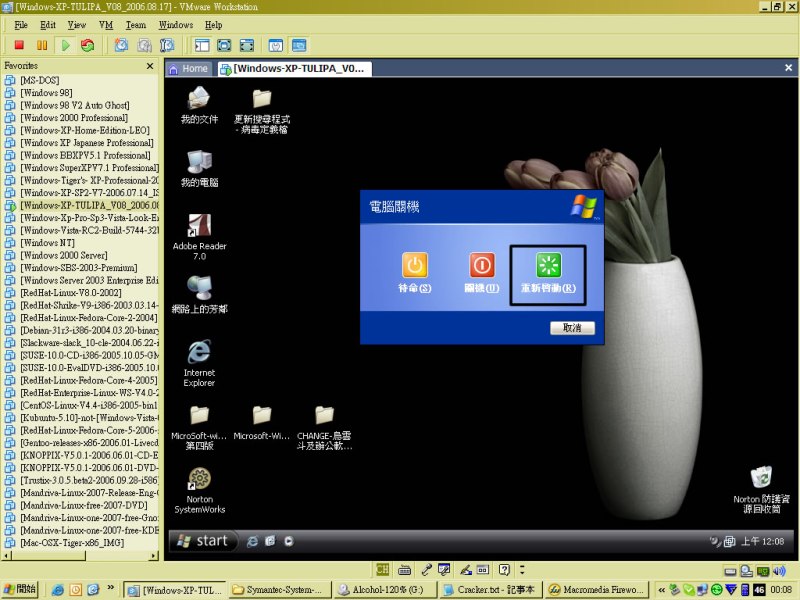Select [Mac-OSX-Tiger-x86_IMG] in Favorites
The width and height of the screenshot is (800, 600).
click(x=72, y=543)
